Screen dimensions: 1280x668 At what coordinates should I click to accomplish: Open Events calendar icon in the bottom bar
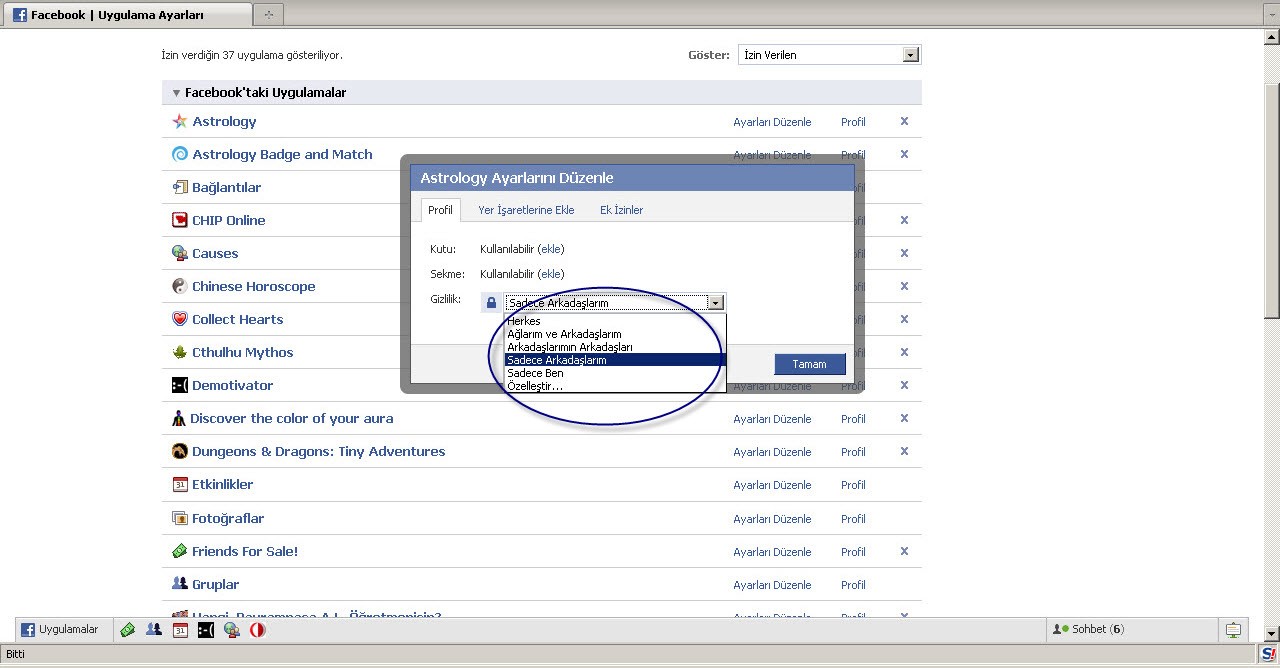click(x=180, y=630)
